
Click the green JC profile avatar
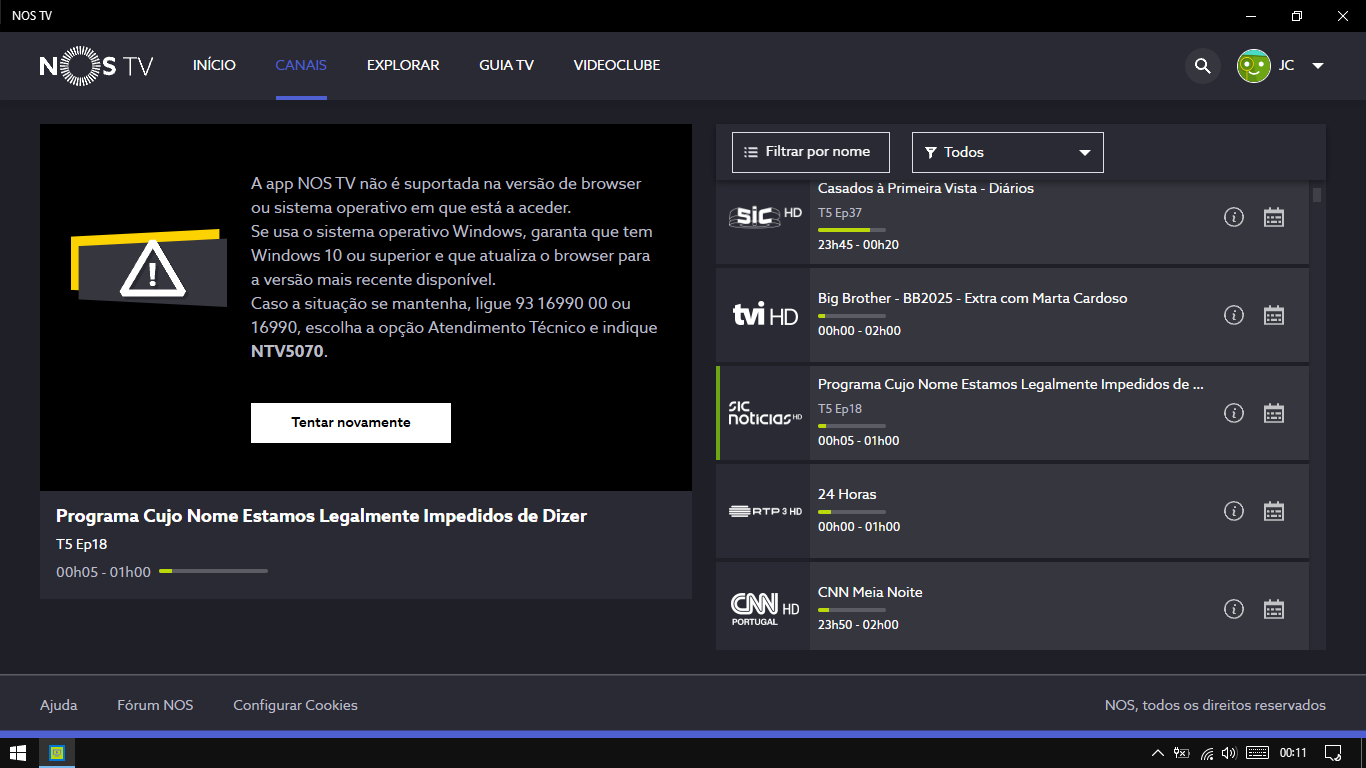(x=1254, y=66)
